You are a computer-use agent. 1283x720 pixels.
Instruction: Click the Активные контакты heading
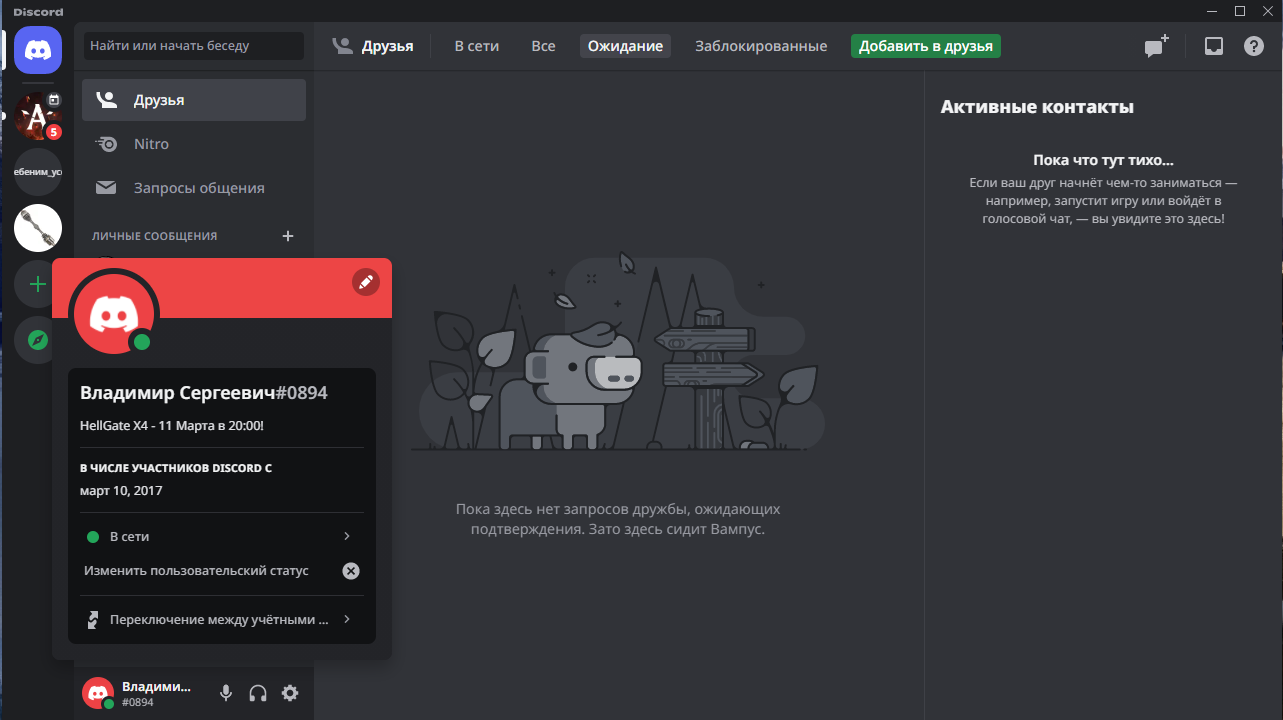coord(1037,107)
